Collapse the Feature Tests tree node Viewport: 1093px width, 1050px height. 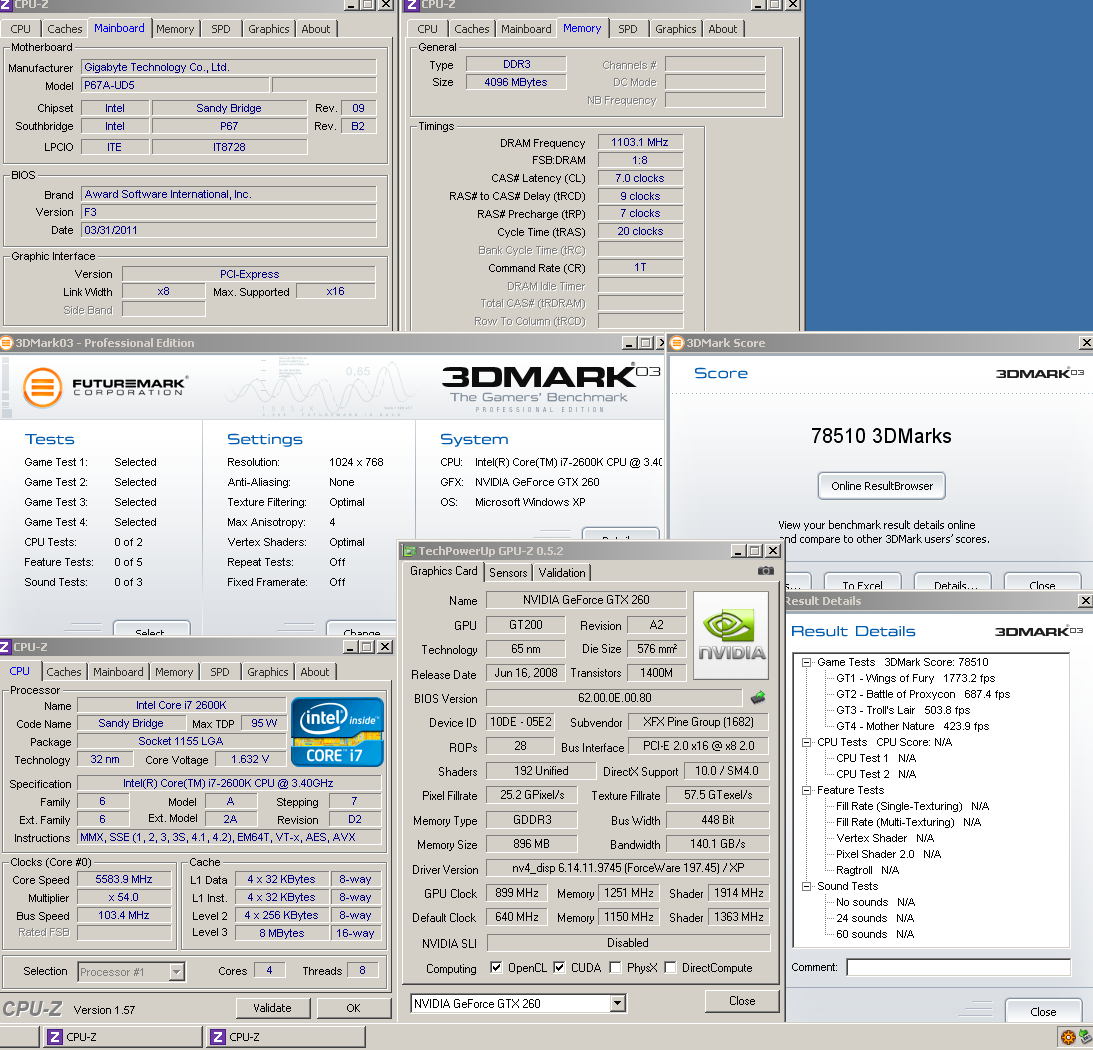[806, 791]
